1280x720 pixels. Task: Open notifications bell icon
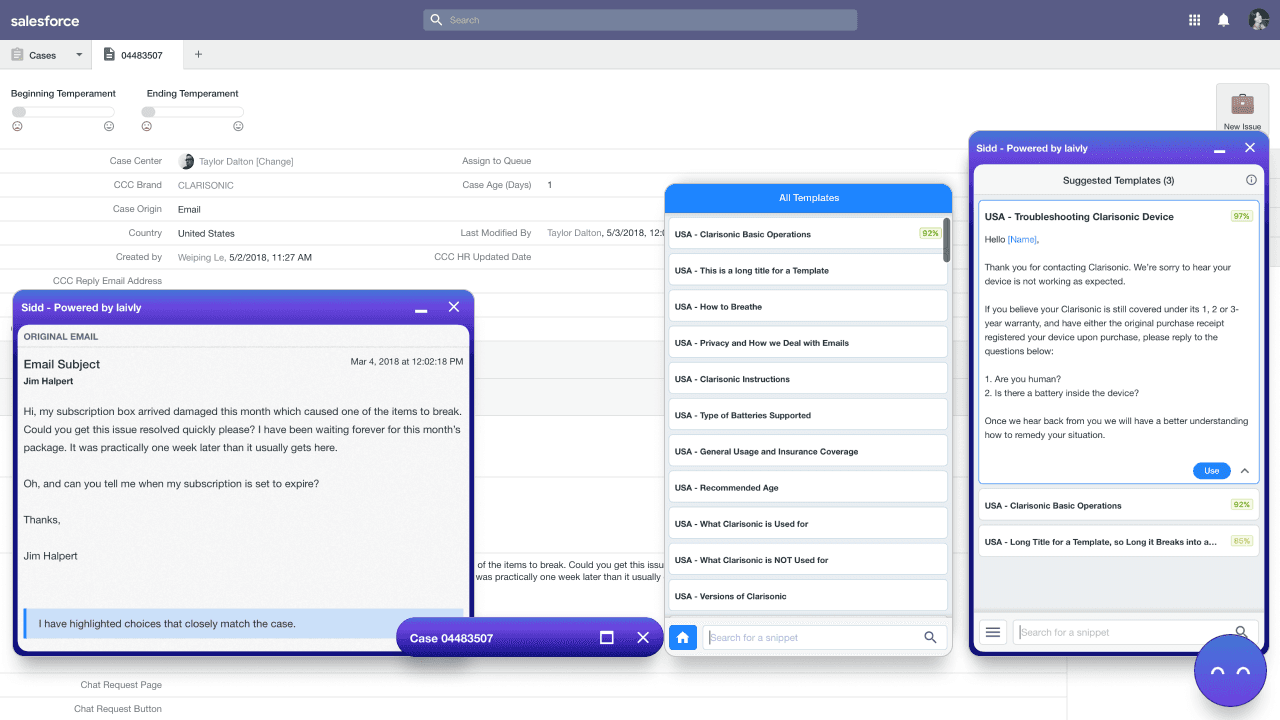tap(1223, 20)
